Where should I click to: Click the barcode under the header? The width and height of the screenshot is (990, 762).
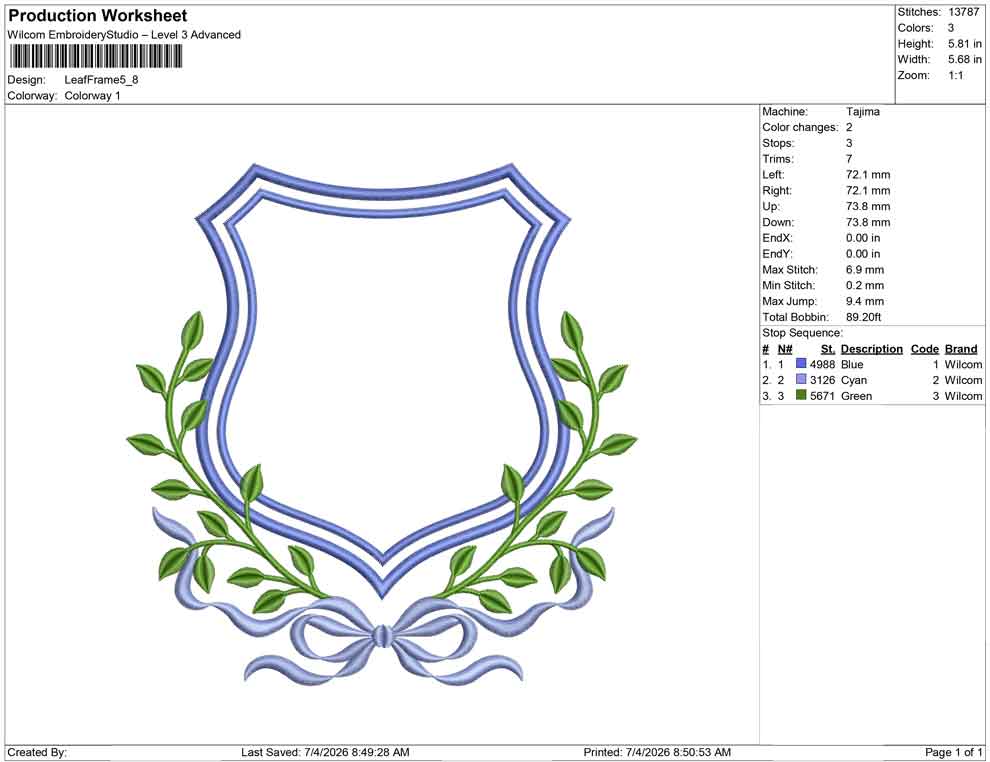tap(95, 57)
